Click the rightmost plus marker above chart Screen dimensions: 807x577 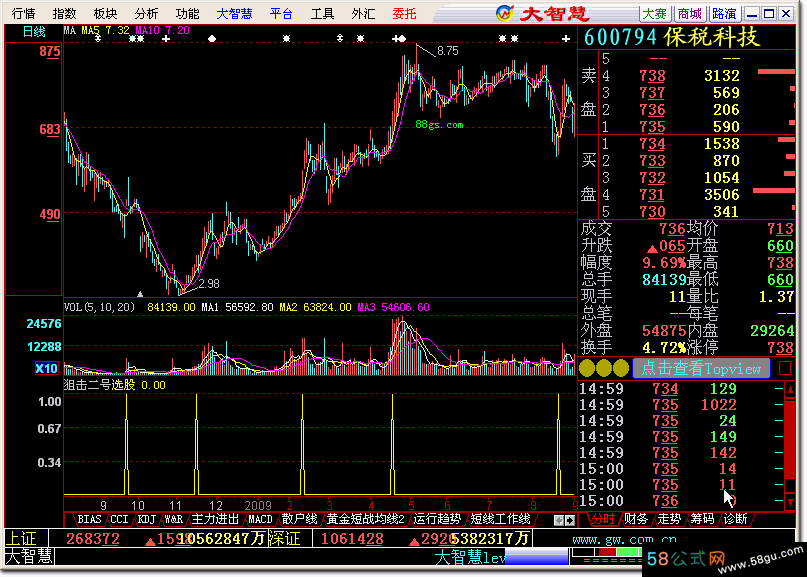[566, 39]
